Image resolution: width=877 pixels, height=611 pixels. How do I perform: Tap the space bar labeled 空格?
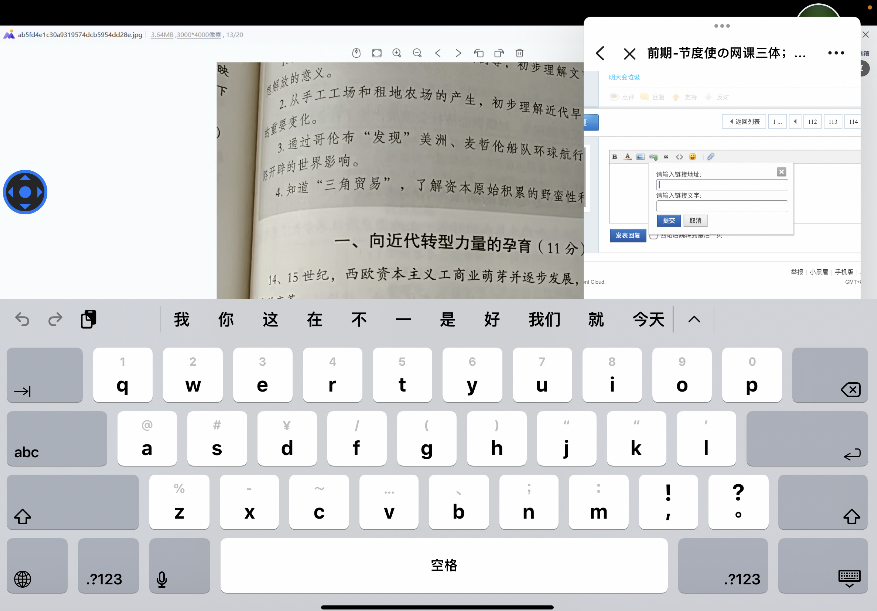444,566
